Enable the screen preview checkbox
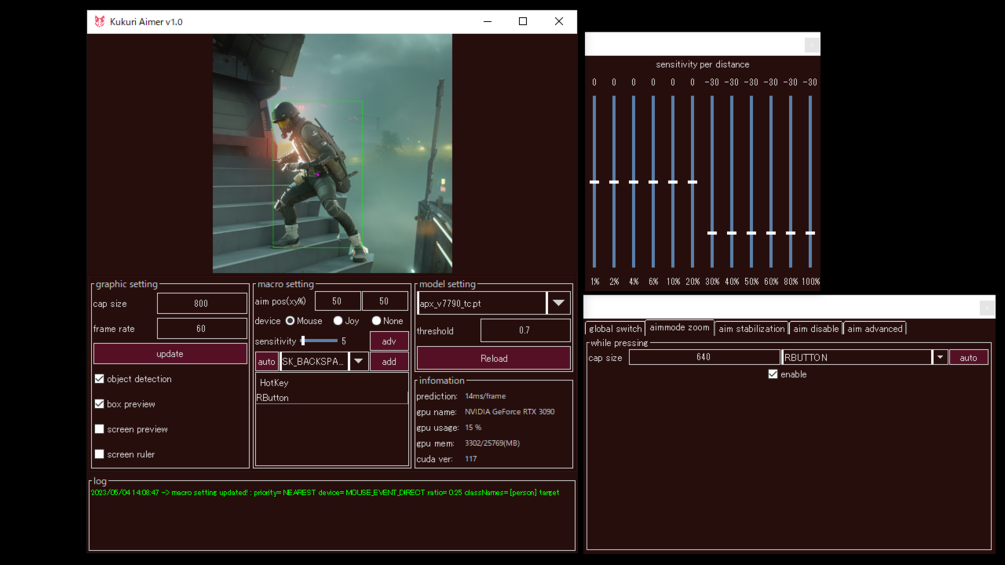The width and height of the screenshot is (1005, 565). click(99, 429)
